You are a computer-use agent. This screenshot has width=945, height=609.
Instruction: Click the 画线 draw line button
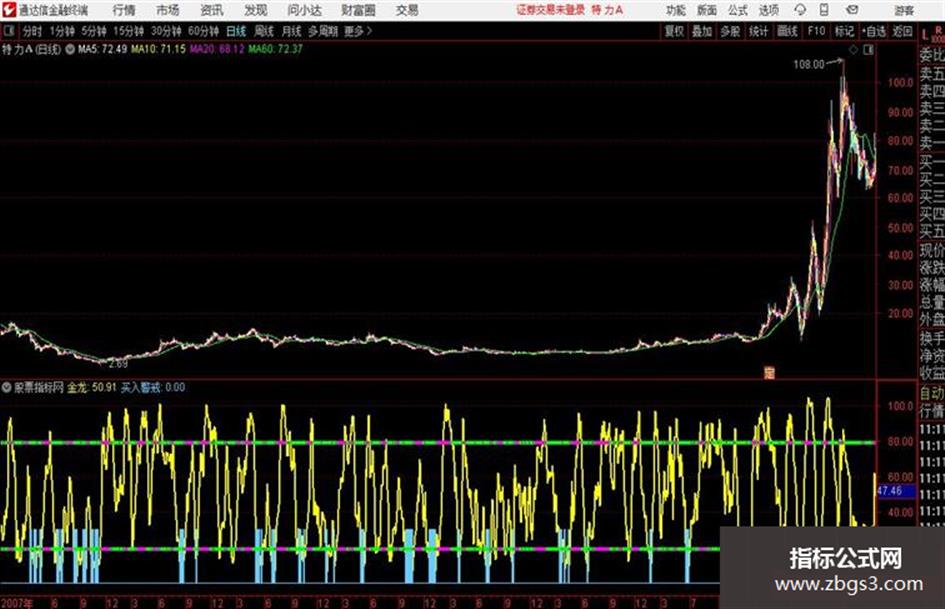coord(787,31)
